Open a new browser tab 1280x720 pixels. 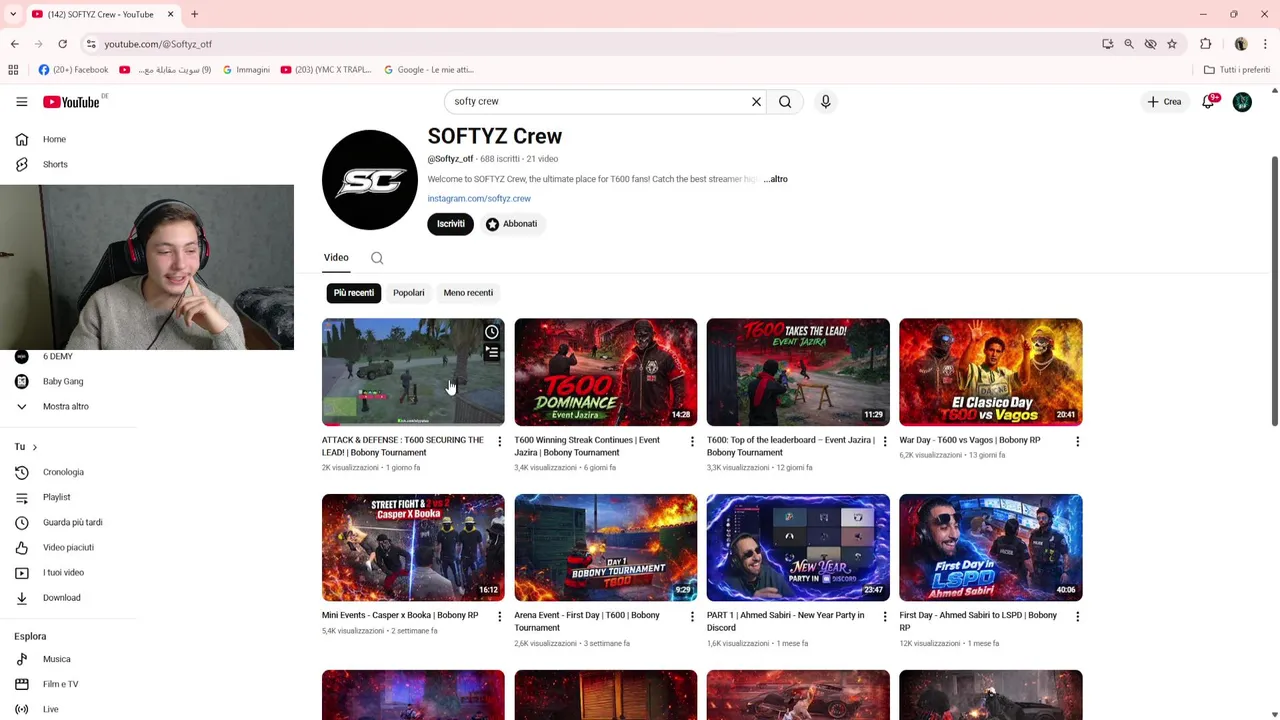click(195, 14)
